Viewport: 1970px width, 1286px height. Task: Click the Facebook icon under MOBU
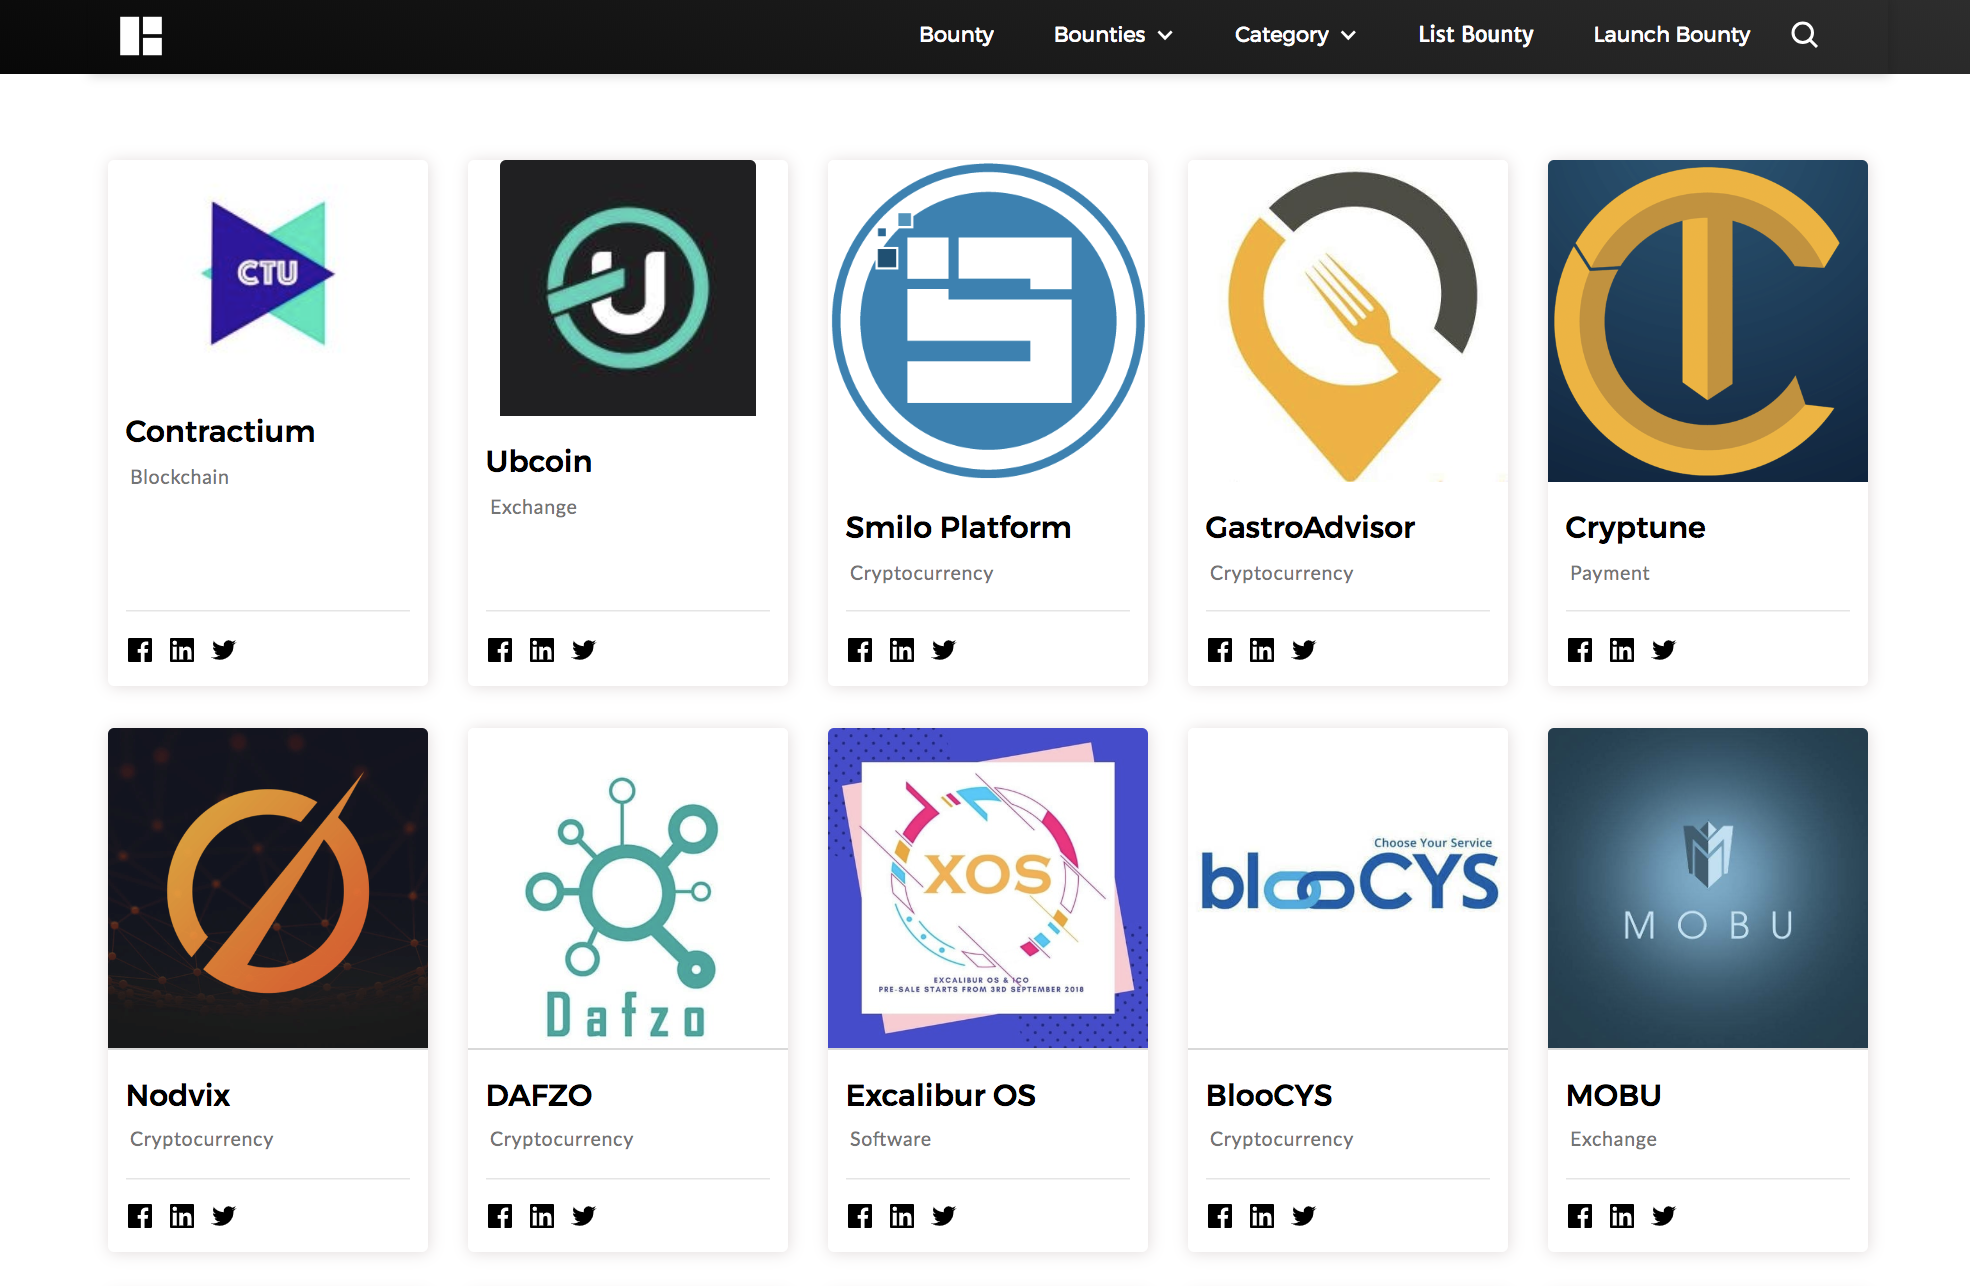pyautogui.click(x=1580, y=1215)
